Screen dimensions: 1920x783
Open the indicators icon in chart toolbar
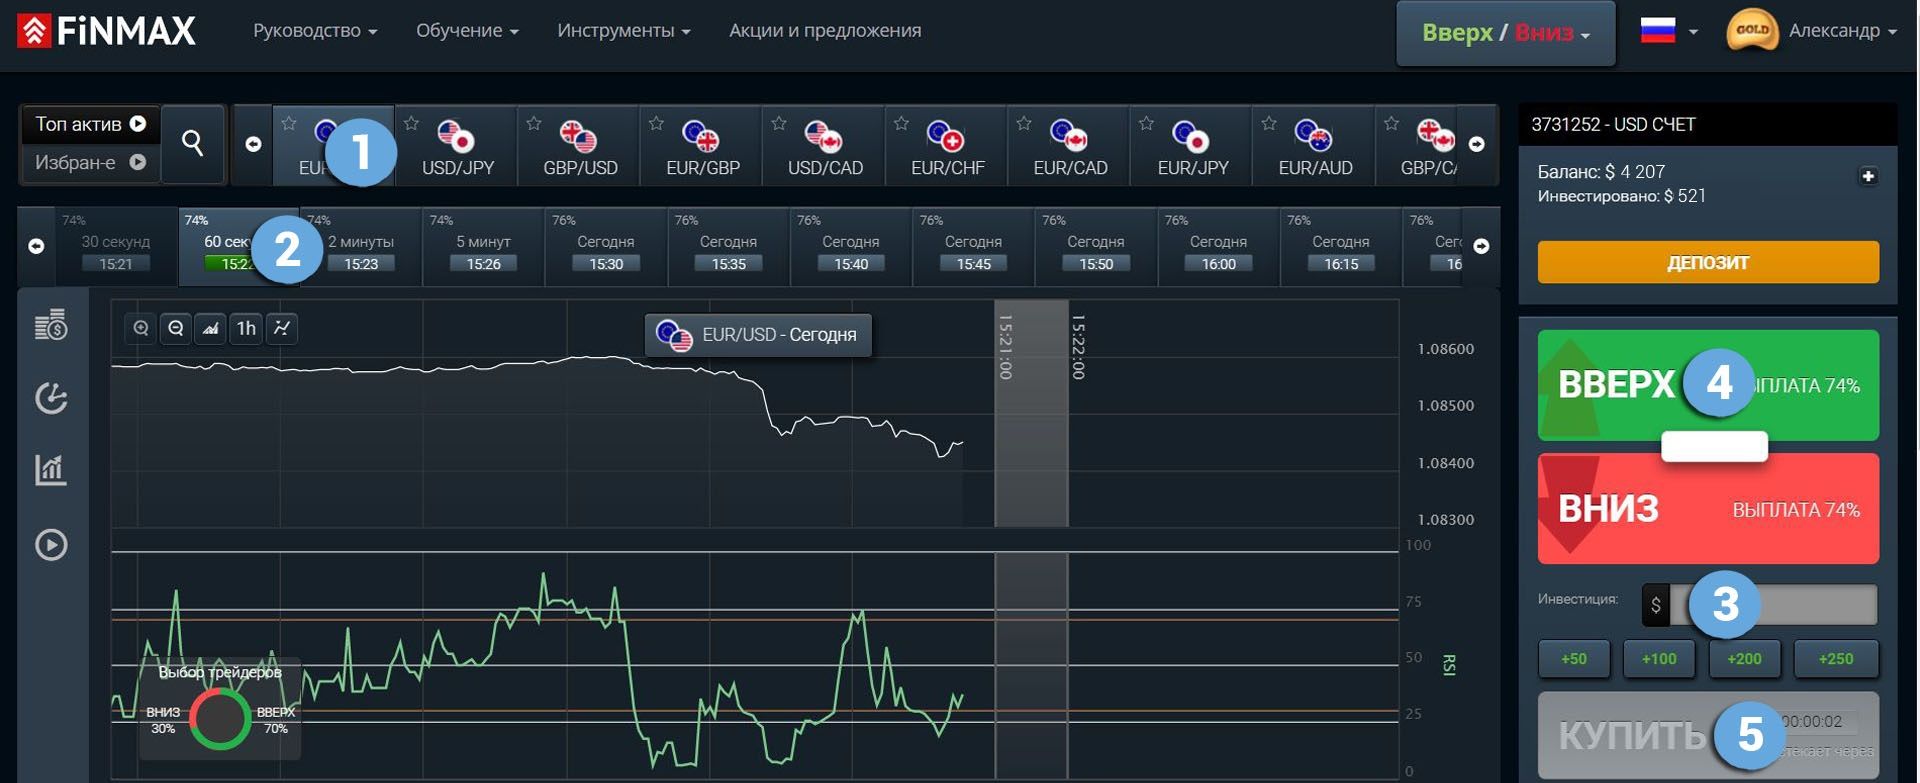tap(282, 328)
